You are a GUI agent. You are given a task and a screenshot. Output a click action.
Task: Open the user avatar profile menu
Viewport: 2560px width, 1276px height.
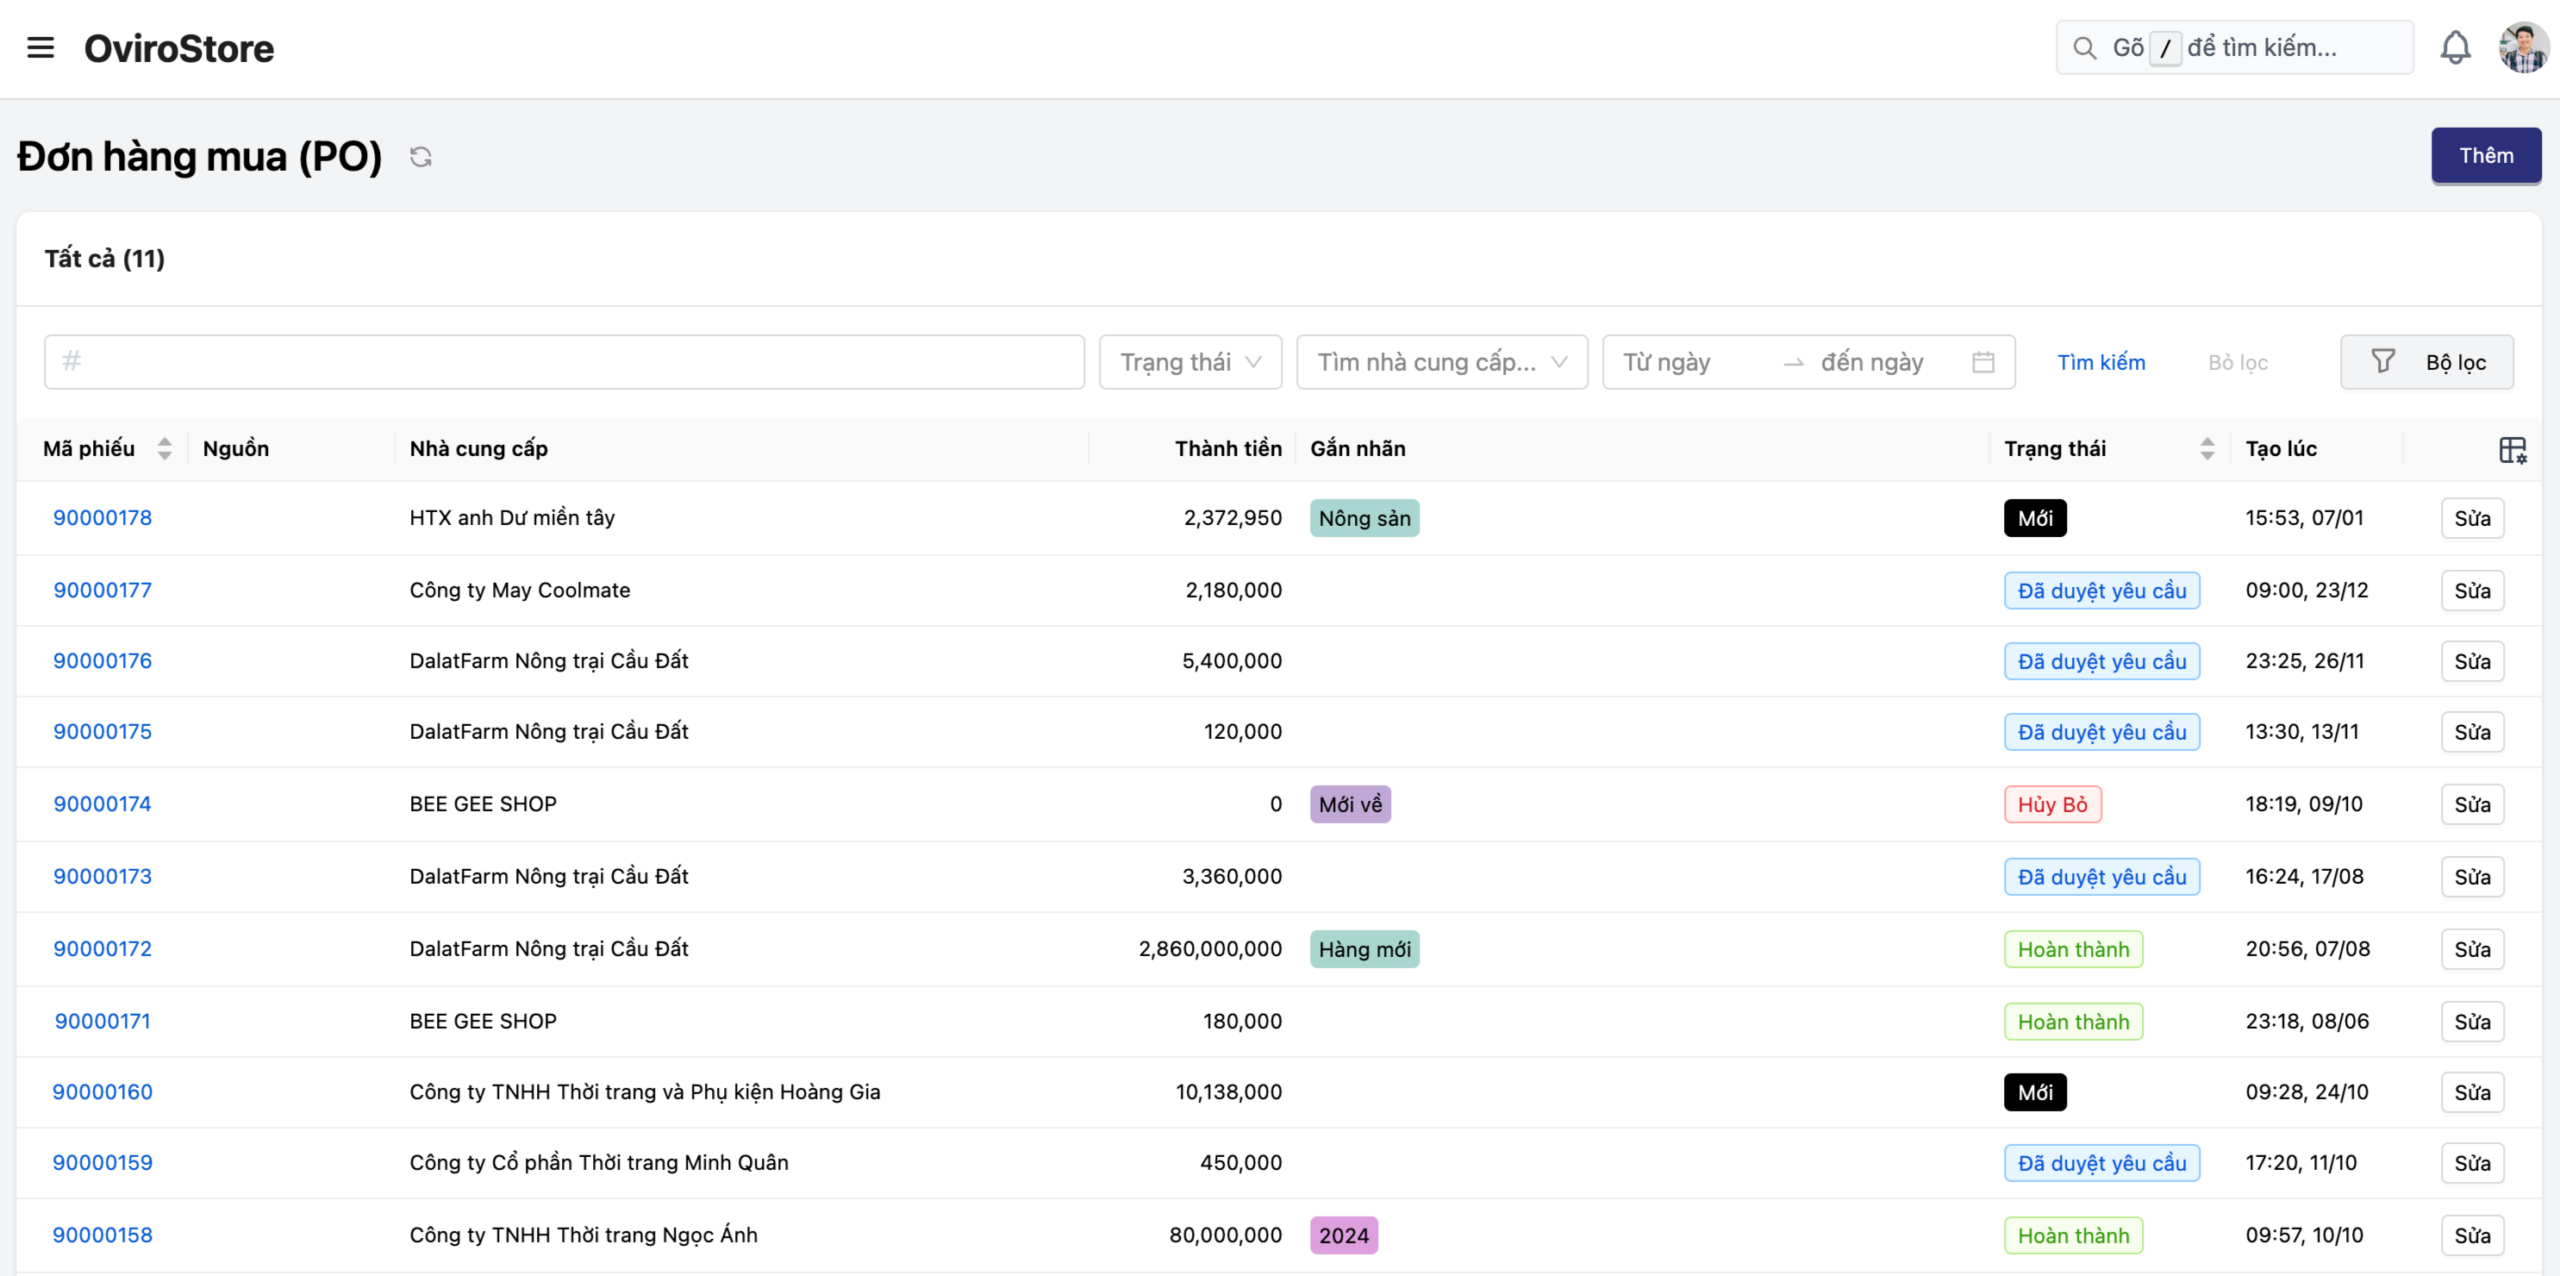point(2522,48)
